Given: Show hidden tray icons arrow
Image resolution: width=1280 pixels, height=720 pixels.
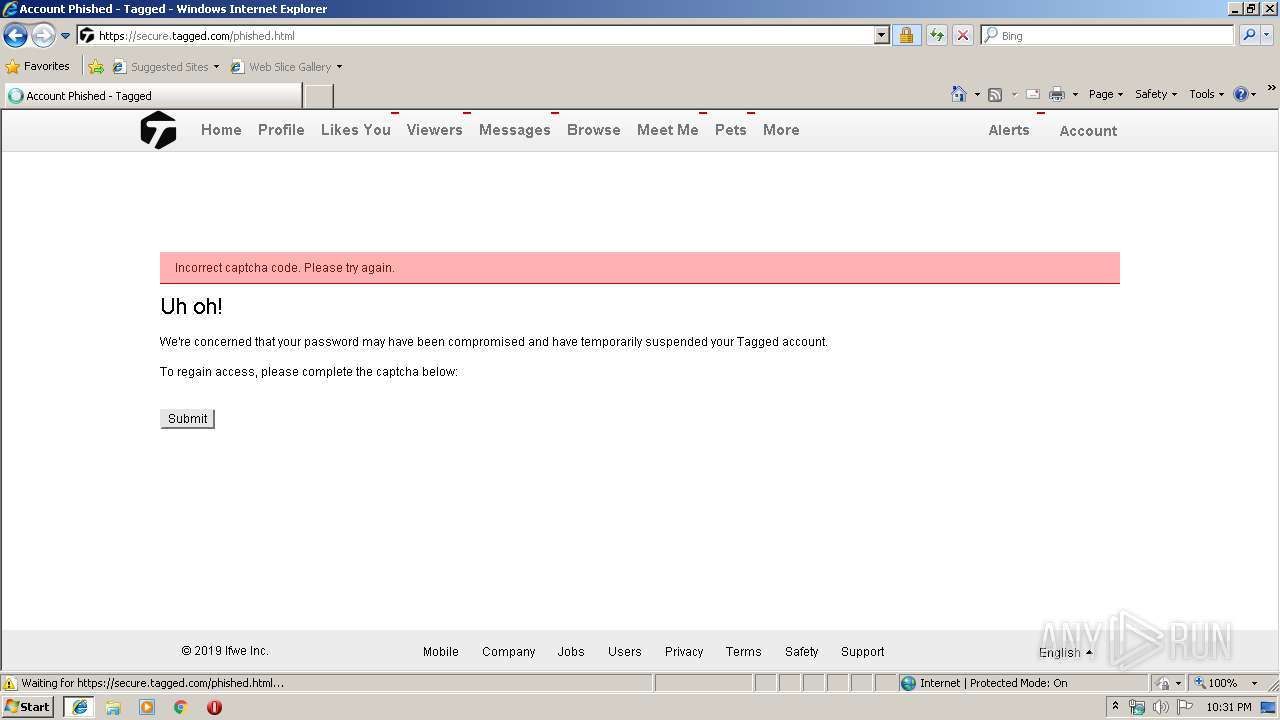Looking at the screenshot, I should point(1115,706).
